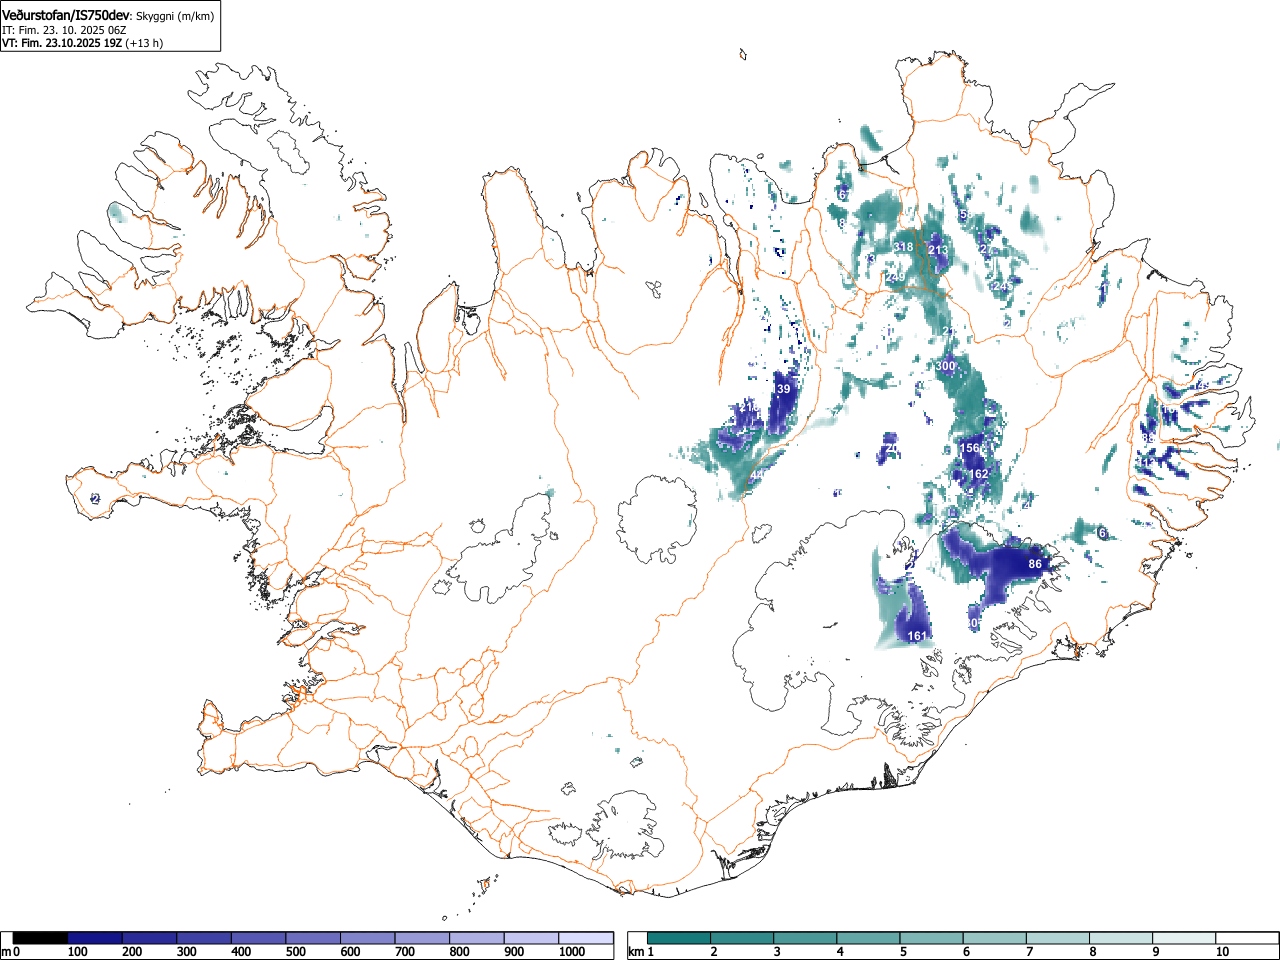Click the 213 visibility value on map
The height and width of the screenshot is (960, 1280).
coord(938,250)
